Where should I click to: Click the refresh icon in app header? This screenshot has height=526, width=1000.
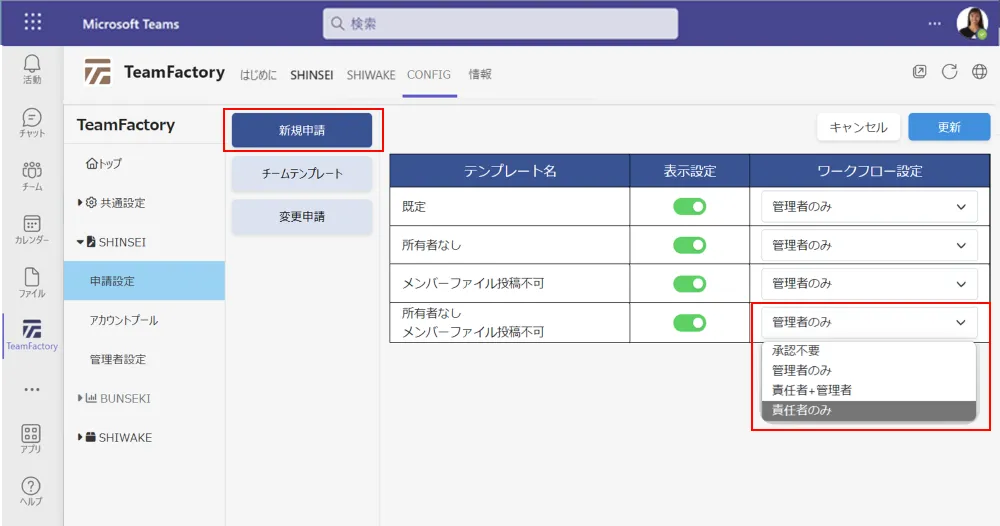[949, 72]
